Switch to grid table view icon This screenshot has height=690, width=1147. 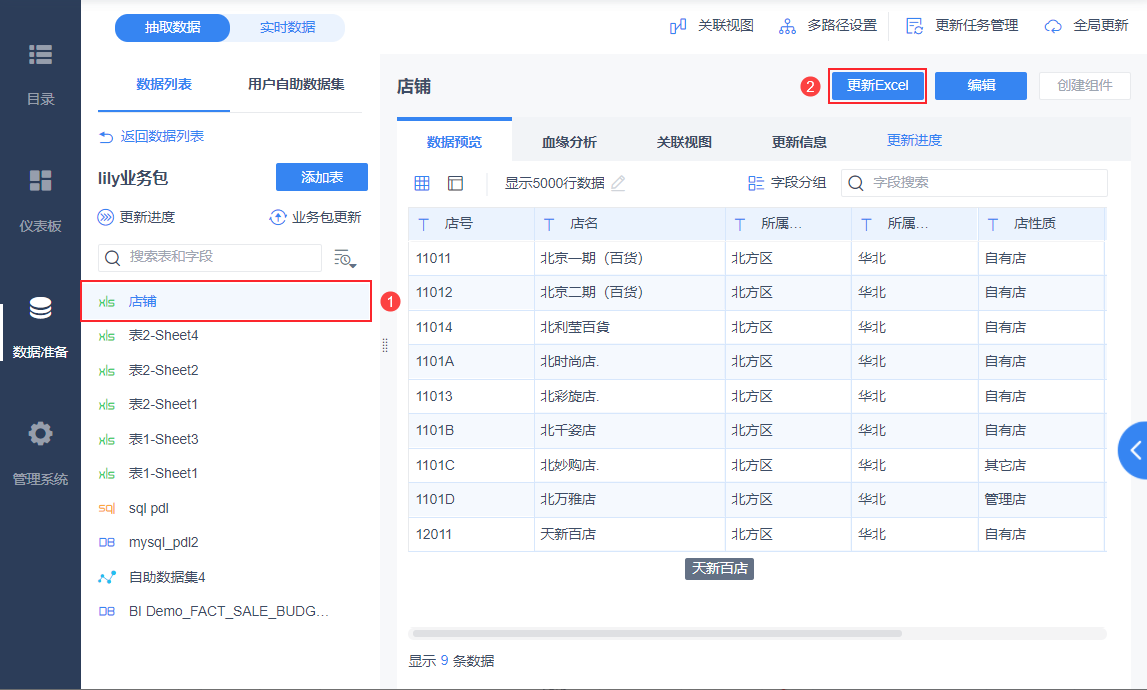[422, 183]
